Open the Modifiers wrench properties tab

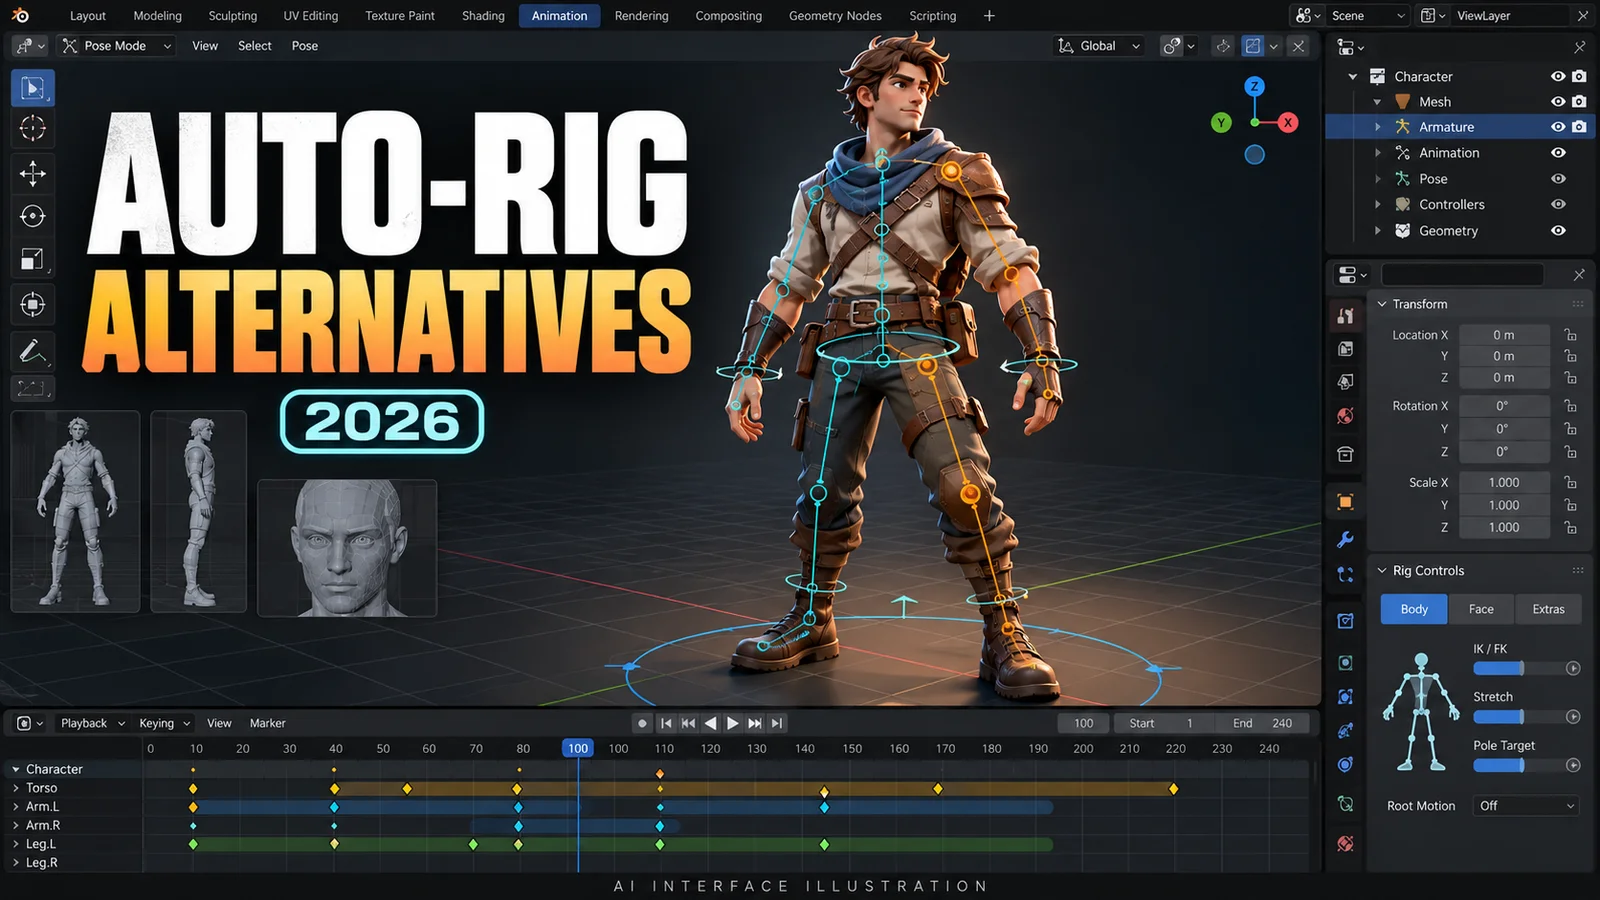click(1345, 539)
